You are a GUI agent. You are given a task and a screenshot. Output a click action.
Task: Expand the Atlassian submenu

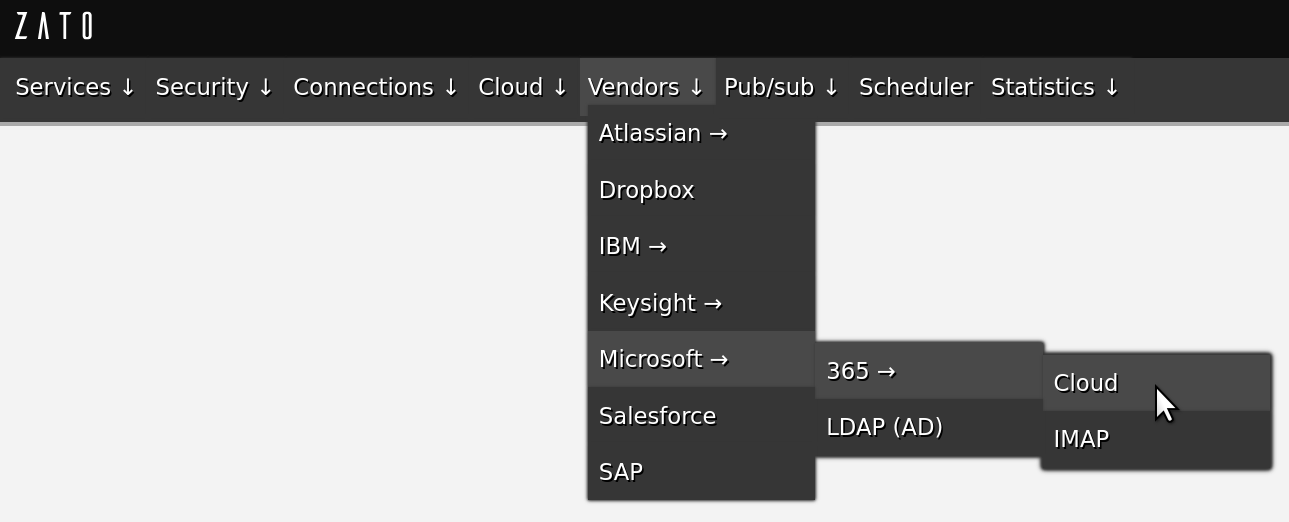tap(663, 133)
